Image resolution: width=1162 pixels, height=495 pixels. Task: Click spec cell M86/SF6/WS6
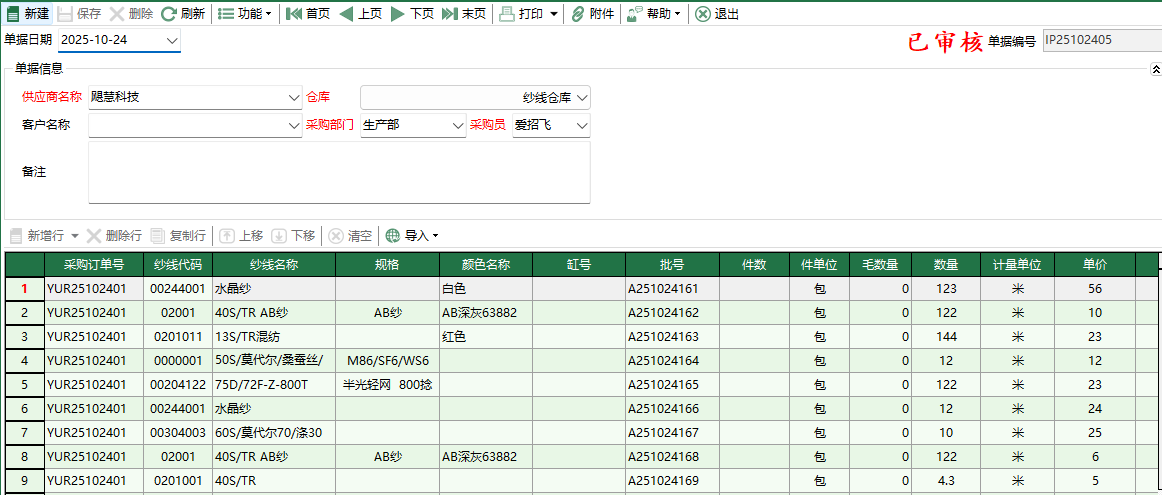click(388, 361)
